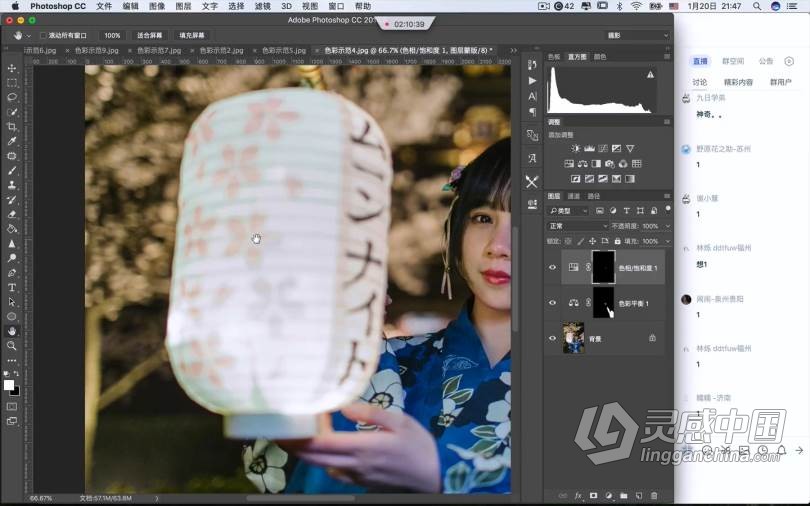The image size is (810, 506).
Task: Select the Pen tool
Action: (11, 273)
